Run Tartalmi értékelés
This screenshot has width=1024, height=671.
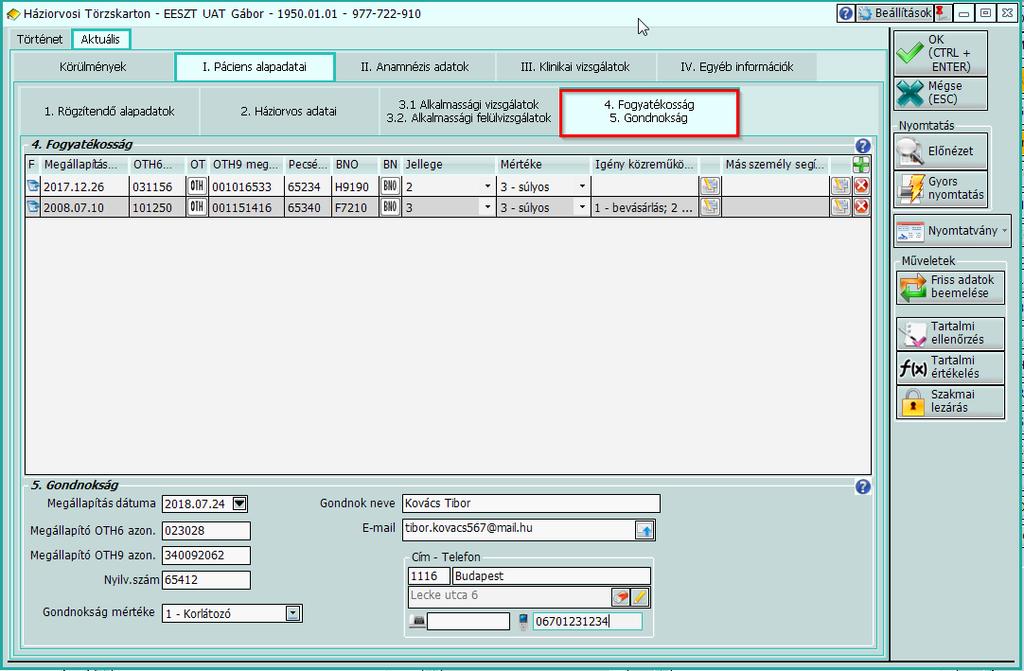[950, 367]
